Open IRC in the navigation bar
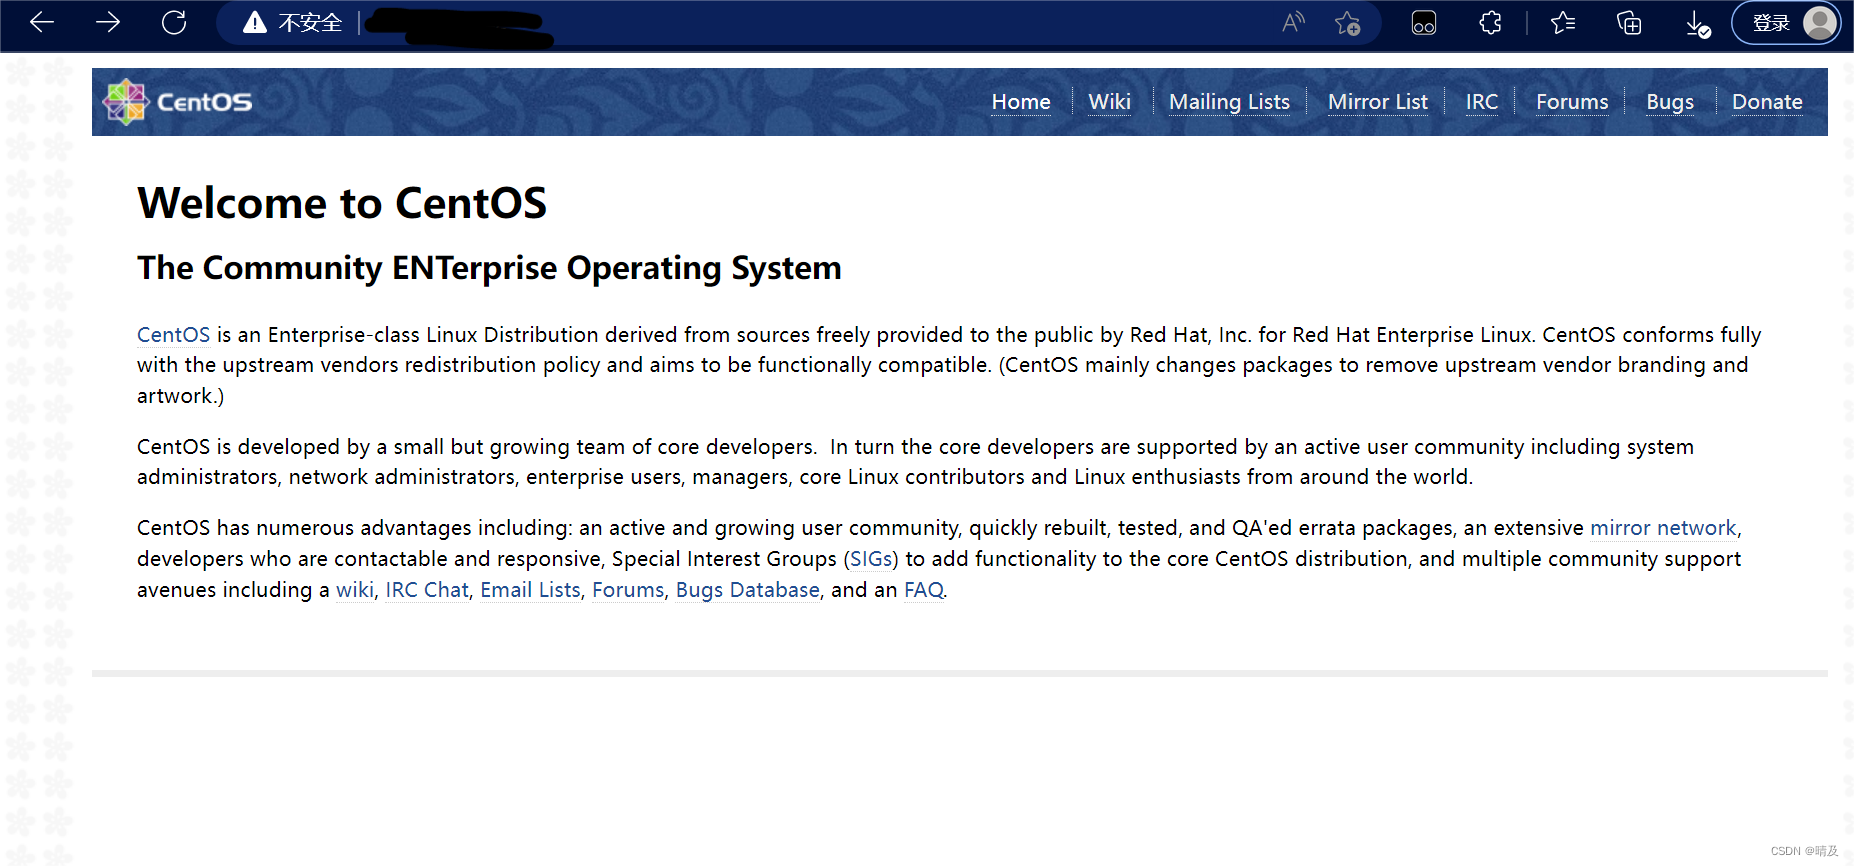Image resolution: width=1854 pixels, height=866 pixels. point(1481,102)
